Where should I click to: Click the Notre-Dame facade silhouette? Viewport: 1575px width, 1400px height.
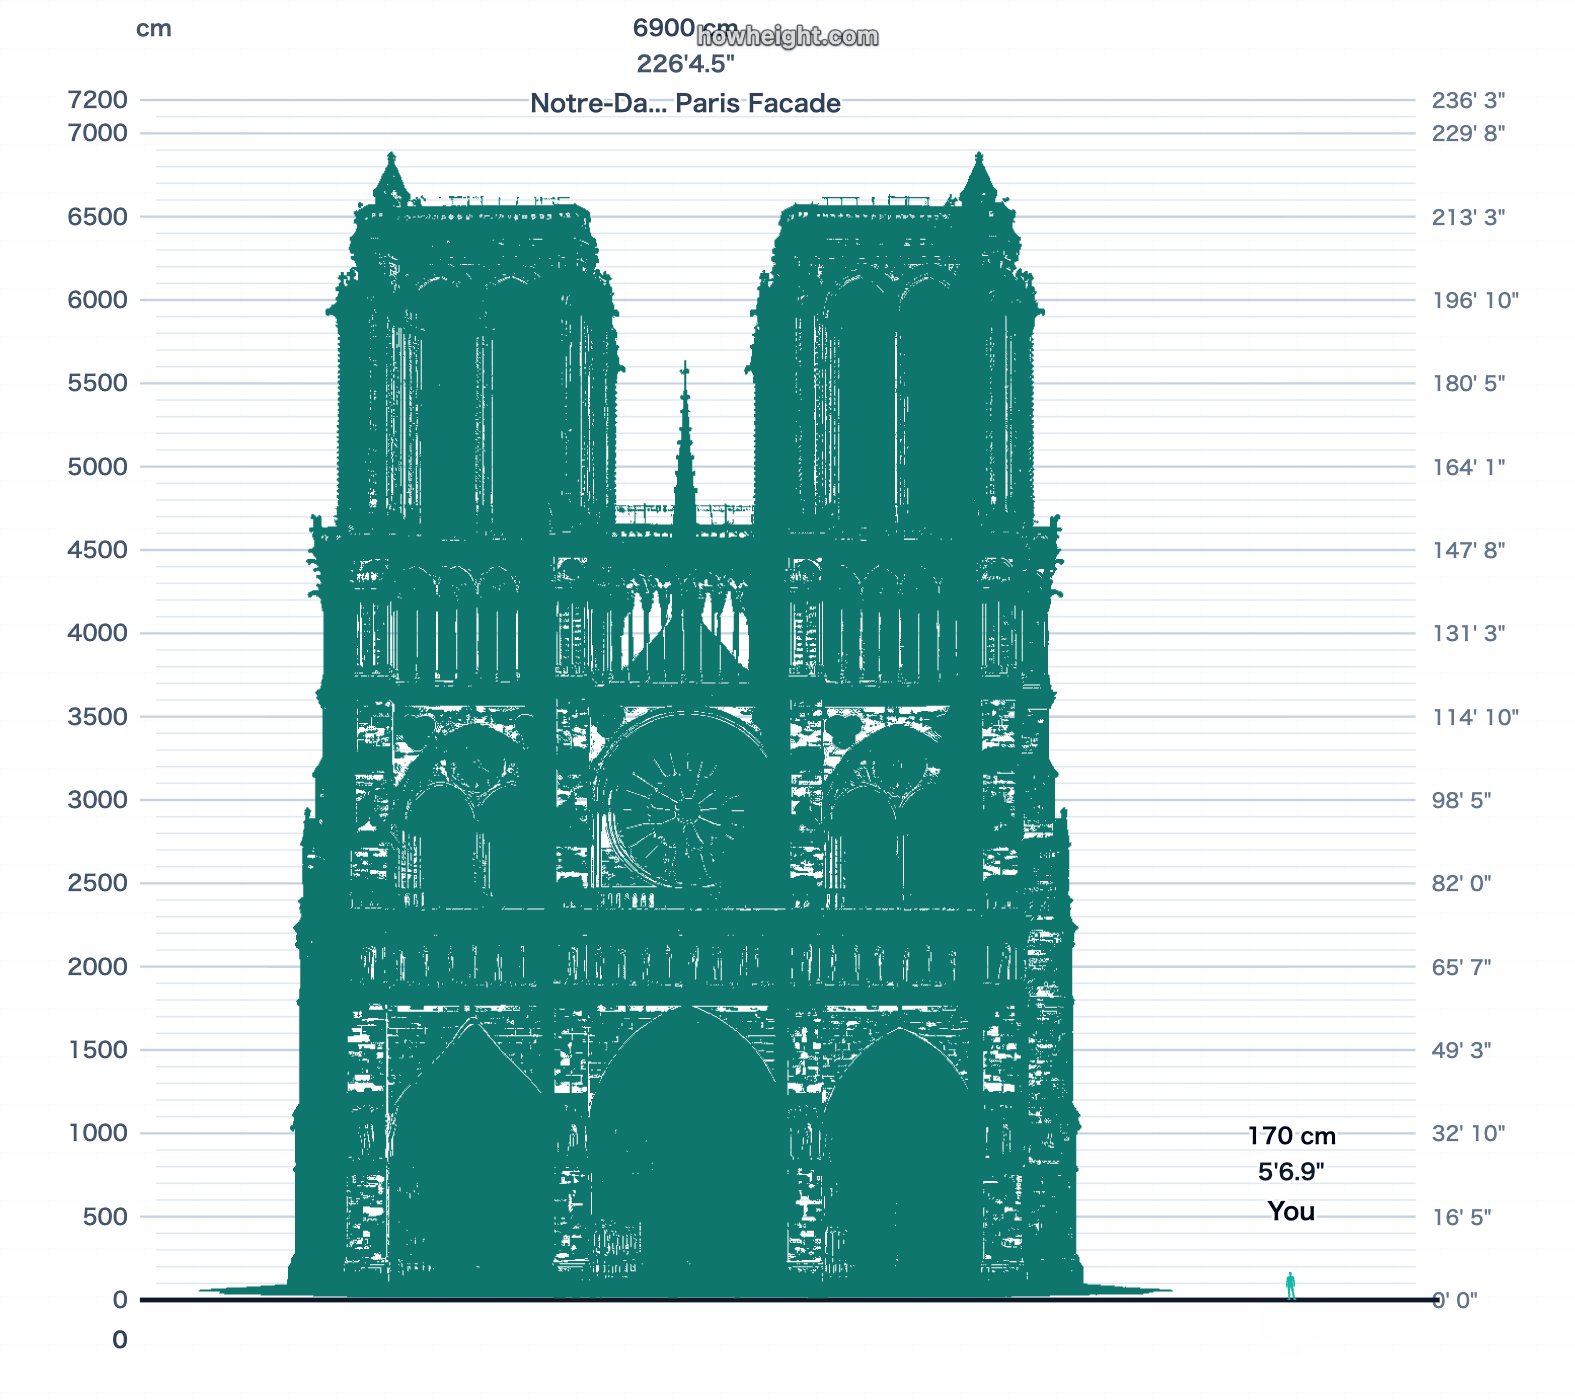[685, 726]
